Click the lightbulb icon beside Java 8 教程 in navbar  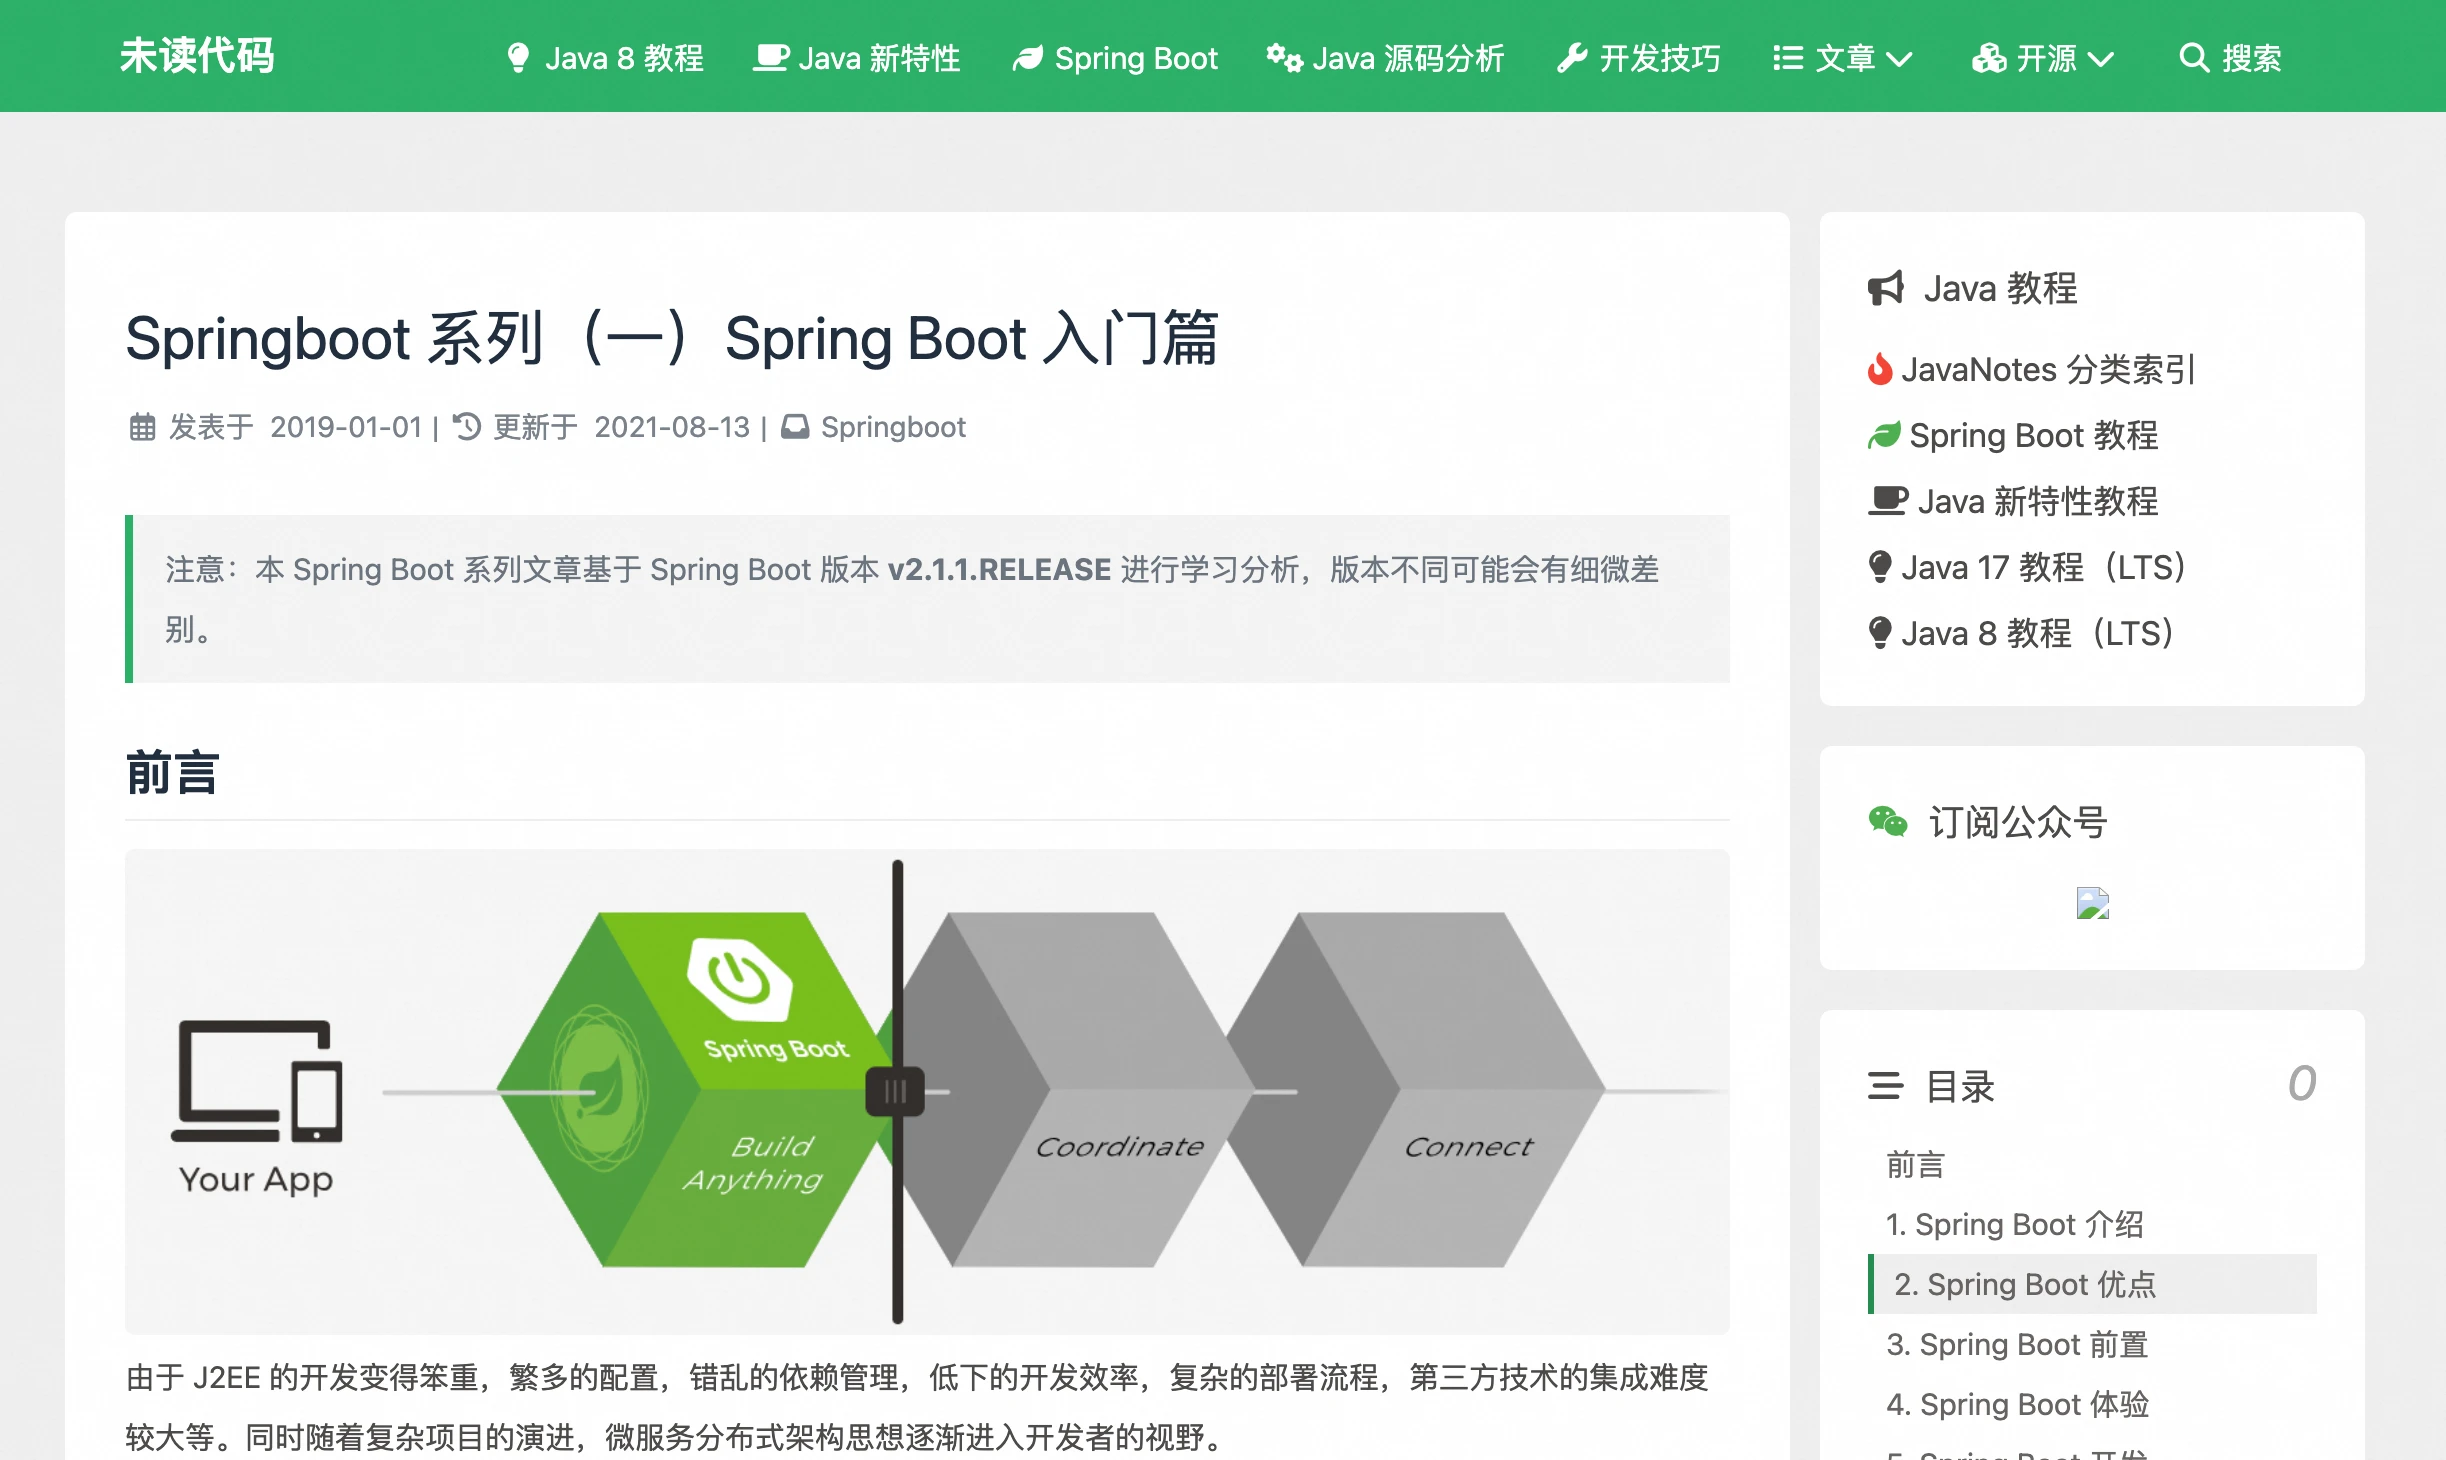(518, 58)
